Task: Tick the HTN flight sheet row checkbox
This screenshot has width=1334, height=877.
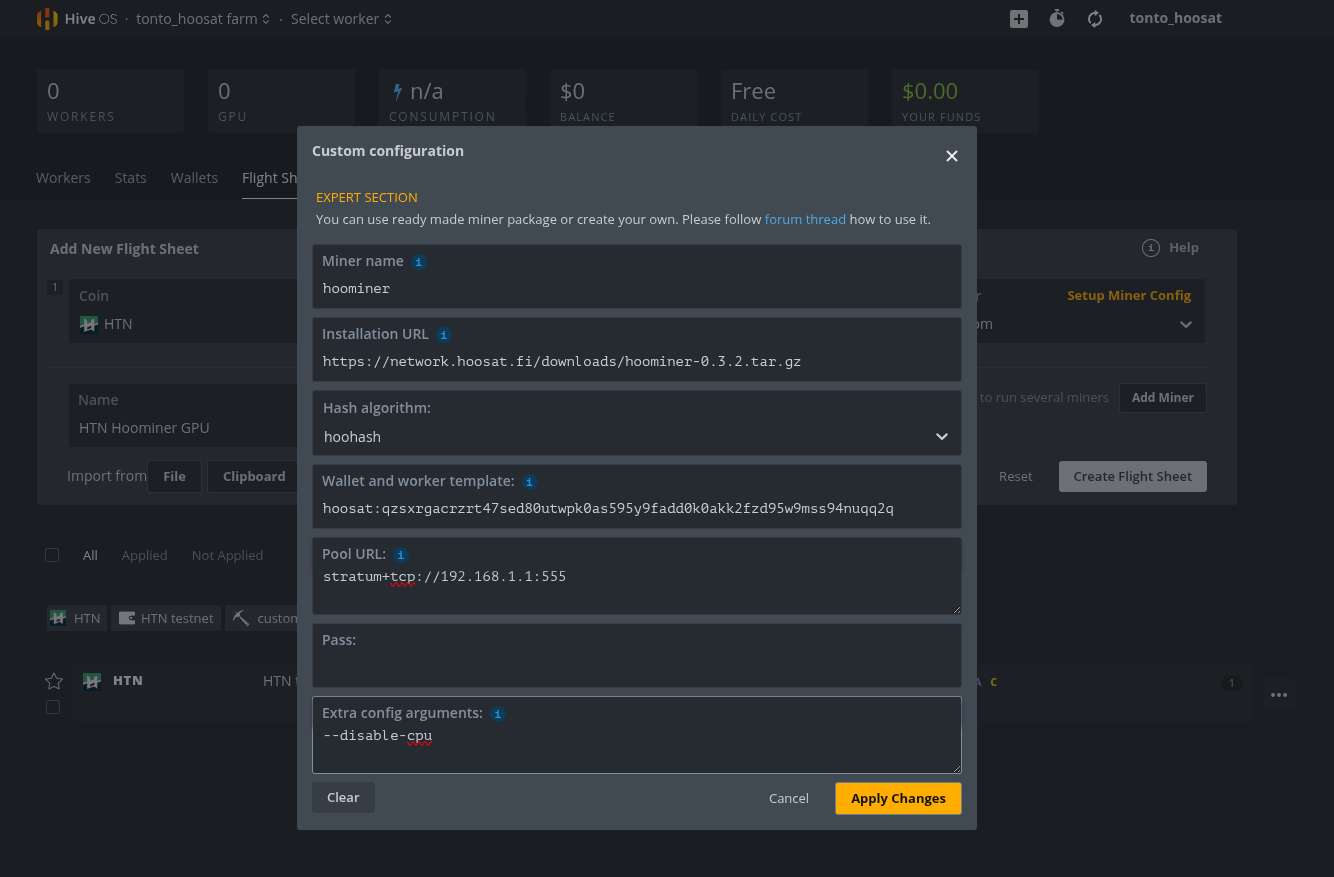Action: pyautogui.click(x=53, y=707)
